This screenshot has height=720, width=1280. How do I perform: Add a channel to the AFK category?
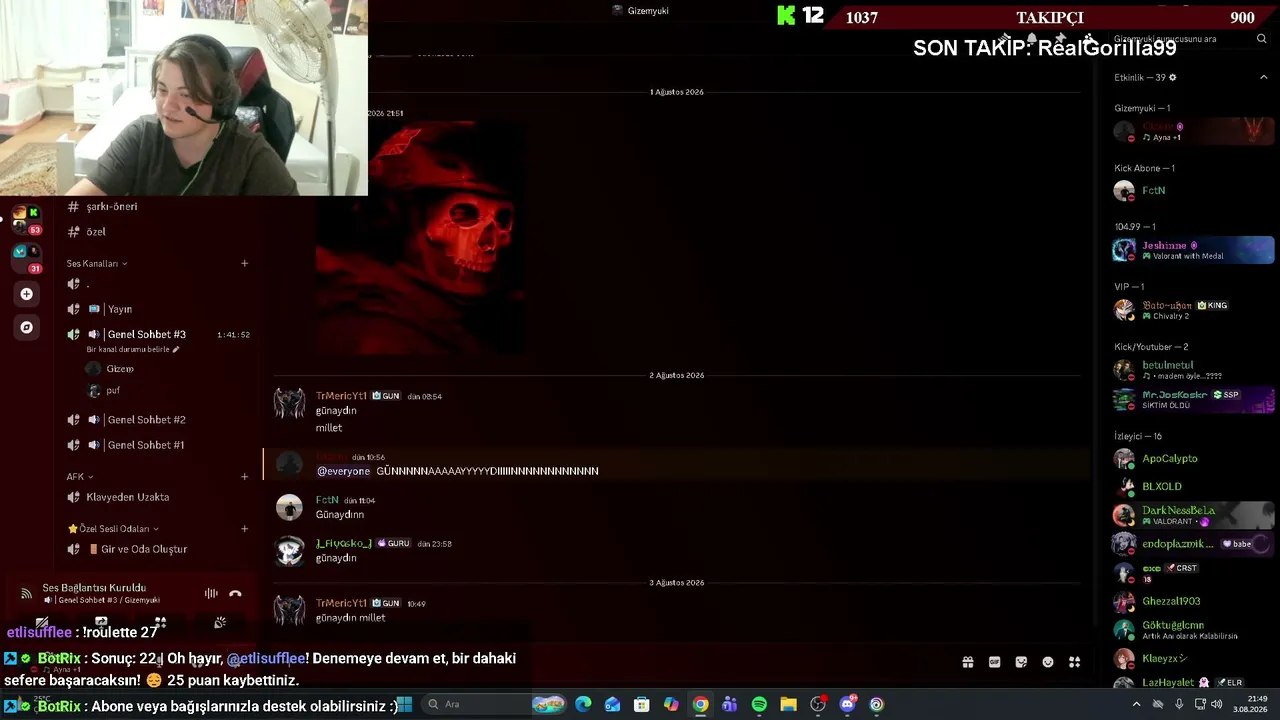244,477
